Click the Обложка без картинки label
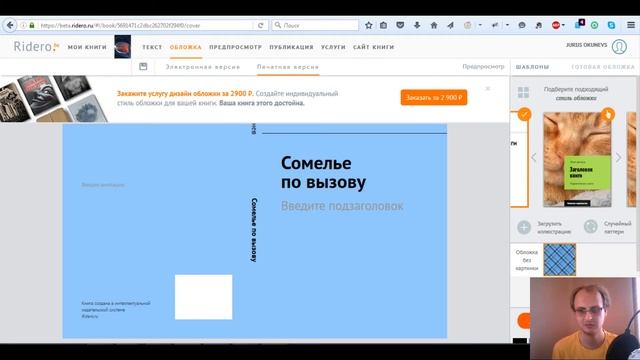 coord(527,260)
